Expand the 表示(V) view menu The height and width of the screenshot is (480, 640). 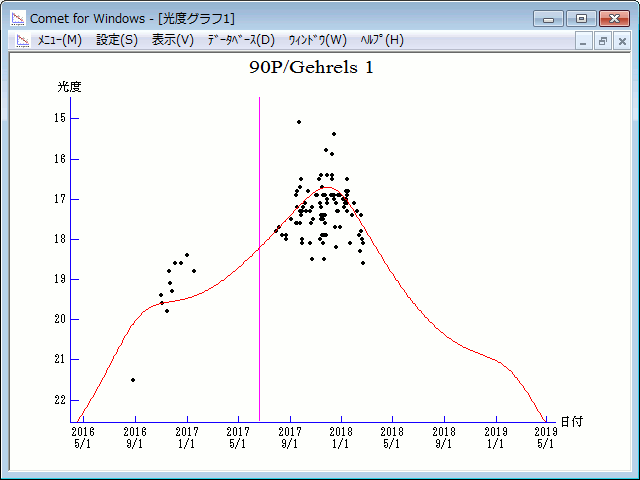pos(173,40)
